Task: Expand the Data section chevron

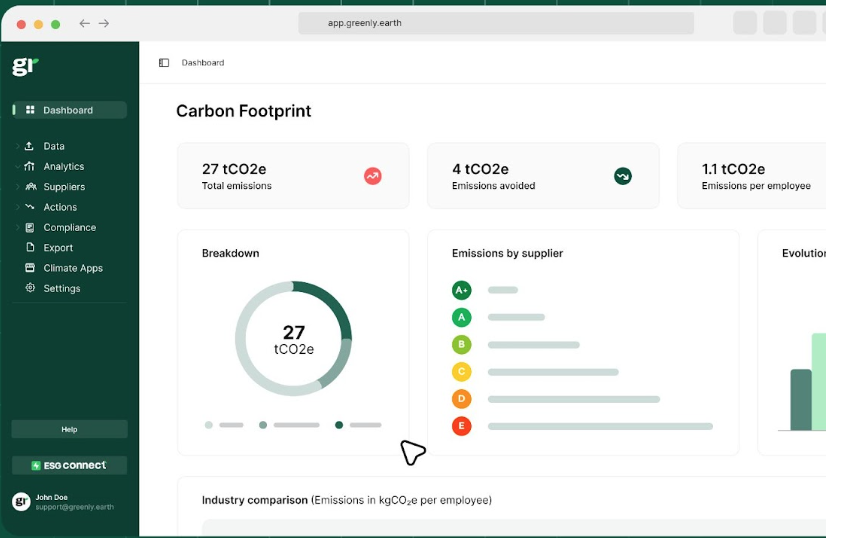Action: 17,146
